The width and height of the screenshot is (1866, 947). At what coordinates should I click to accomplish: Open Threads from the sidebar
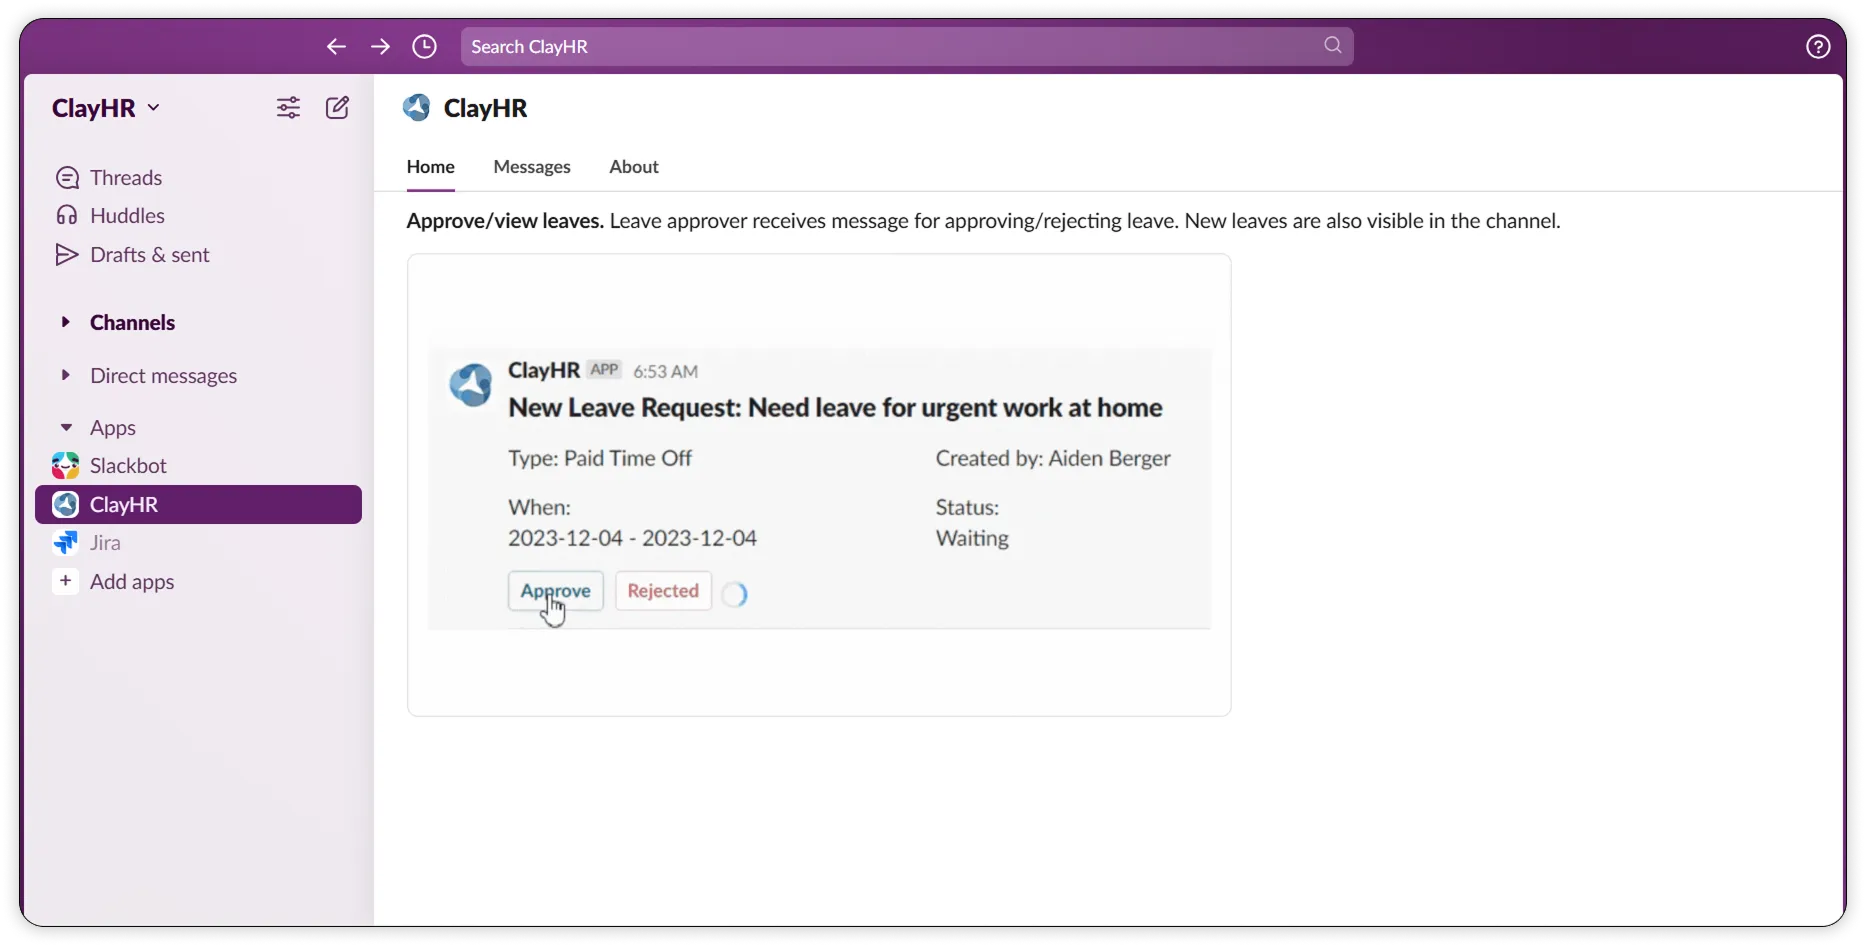[x=125, y=177]
